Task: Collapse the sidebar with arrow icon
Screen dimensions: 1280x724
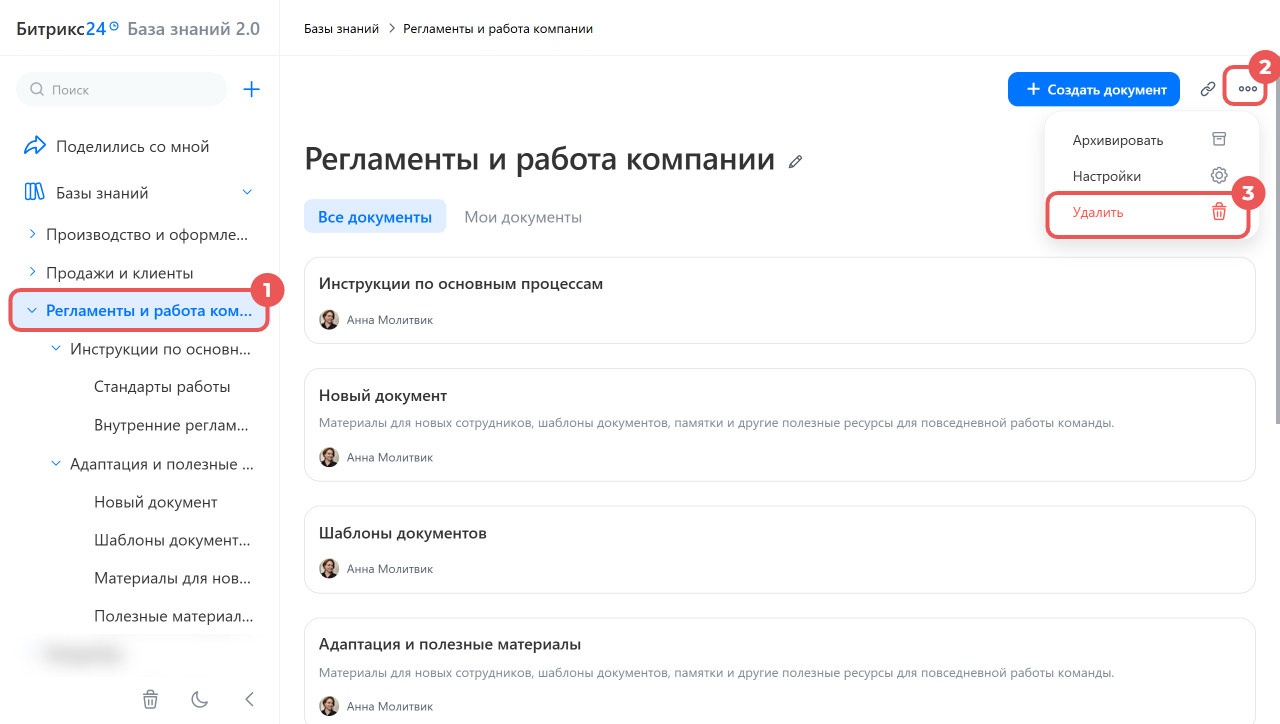Action: pyautogui.click(x=250, y=699)
